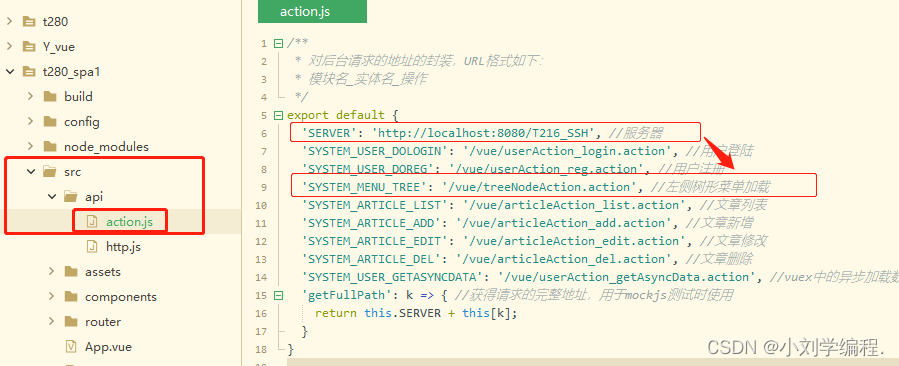Select the router folder name

103,322
